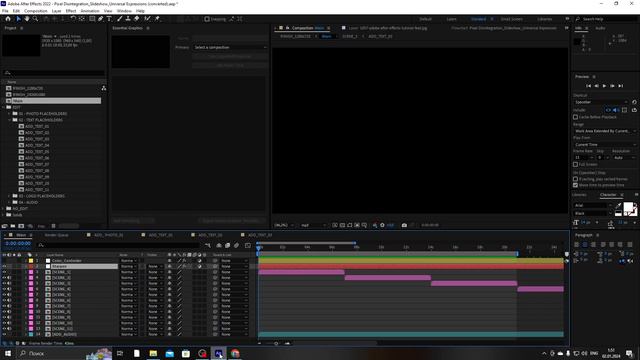Hide layer 14 audio layer eye icon
The height and width of the screenshot is (360, 640).
pyautogui.click(x=4, y=334)
